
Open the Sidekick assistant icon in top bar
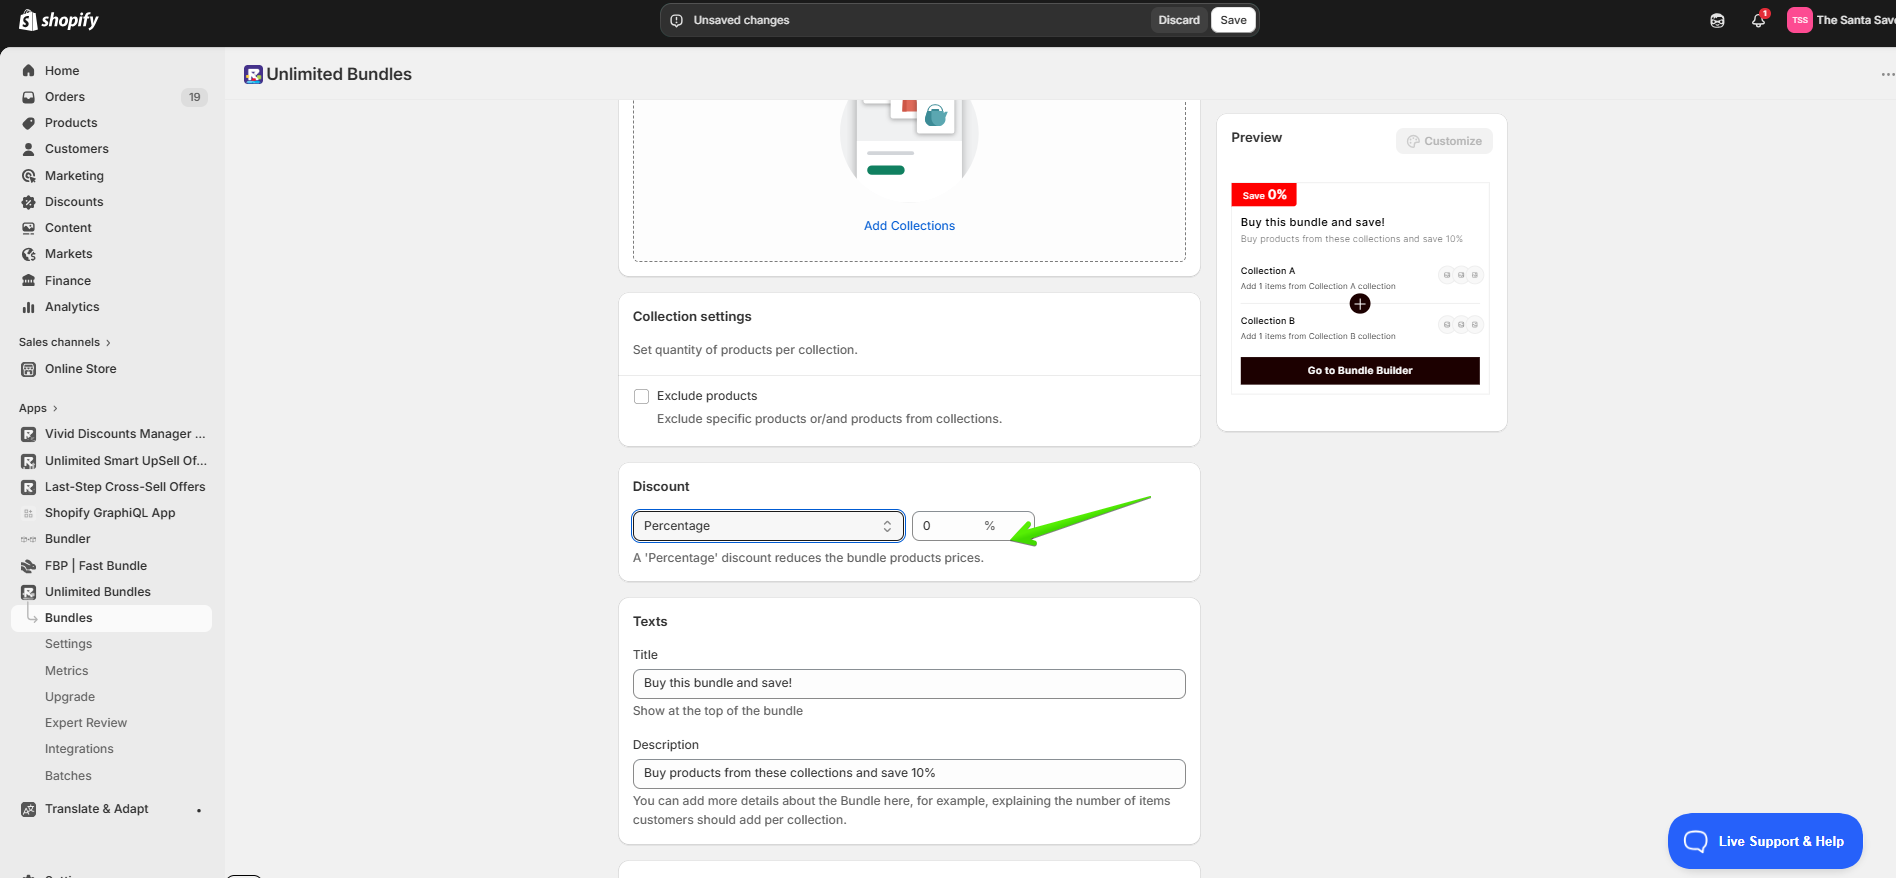tap(1717, 20)
